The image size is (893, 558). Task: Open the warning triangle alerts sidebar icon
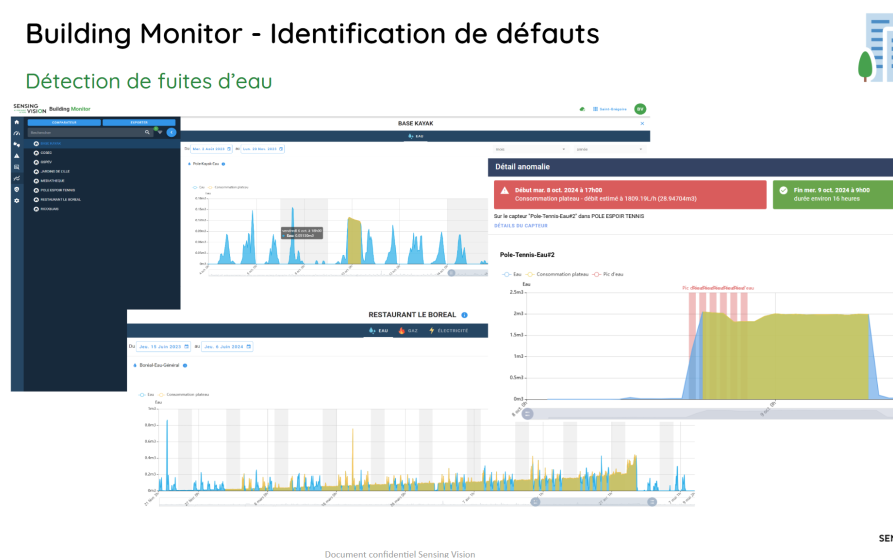(x=17, y=155)
